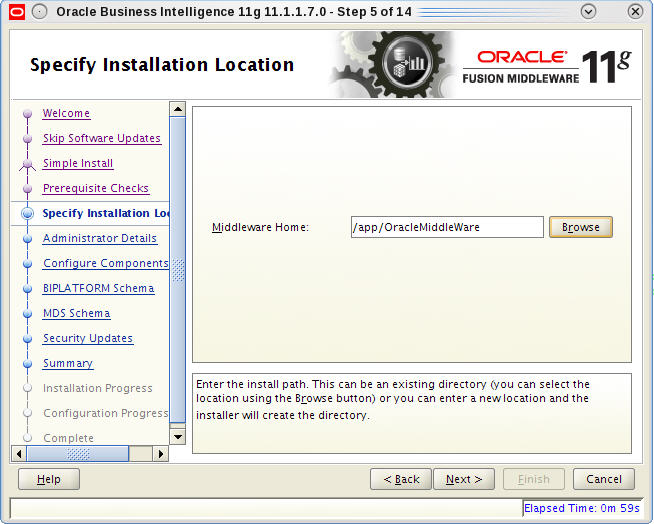Click the Simple Install step bullet marker
The width and height of the screenshot is (654, 524).
click(x=28, y=164)
